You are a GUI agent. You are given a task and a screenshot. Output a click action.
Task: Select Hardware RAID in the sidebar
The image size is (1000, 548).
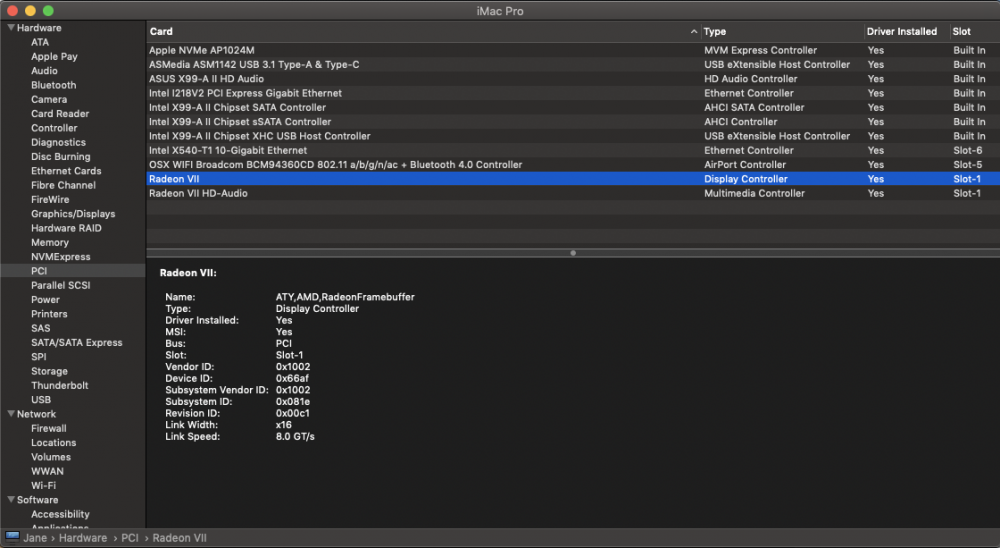point(66,228)
